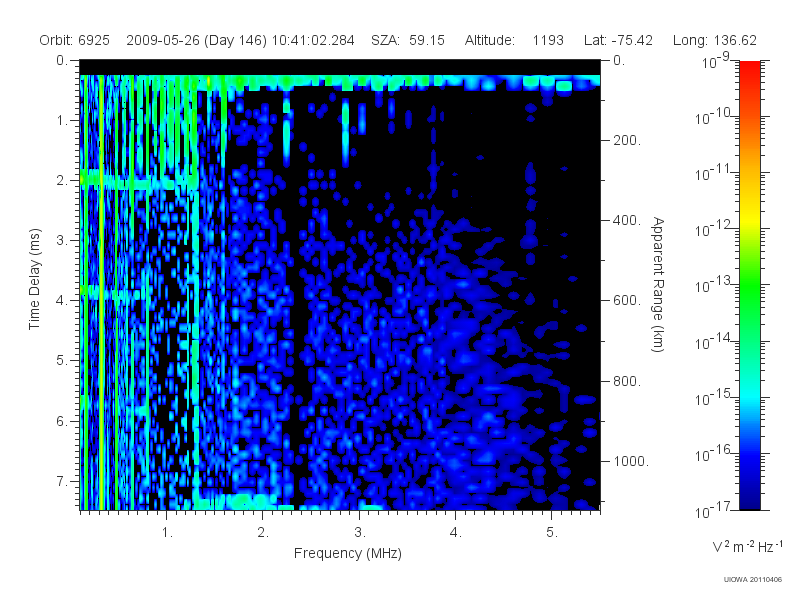Screen dimensions: 800x600
Task: Click the Apparent Range (km) axis label
Action: coord(658,284)
